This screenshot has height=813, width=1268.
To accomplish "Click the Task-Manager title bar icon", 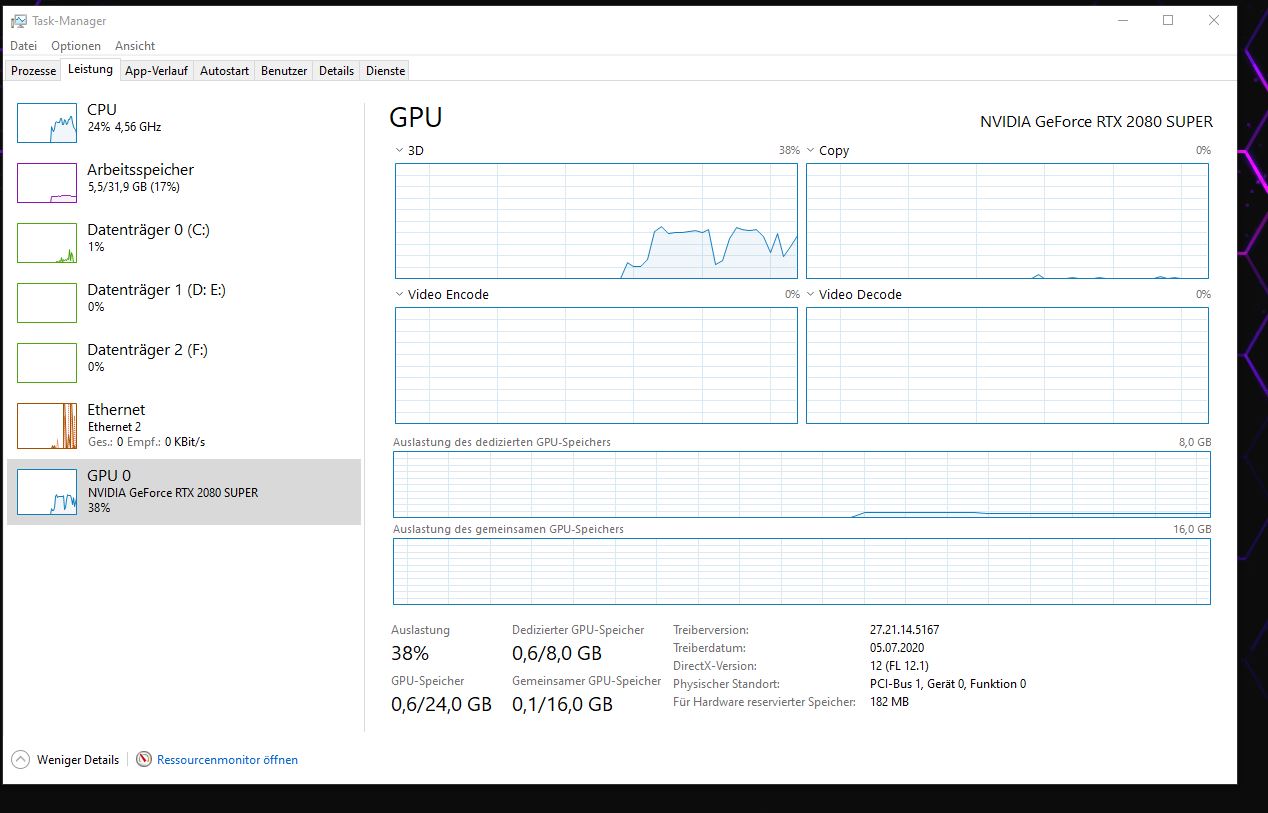I will (x=19, y=21).
